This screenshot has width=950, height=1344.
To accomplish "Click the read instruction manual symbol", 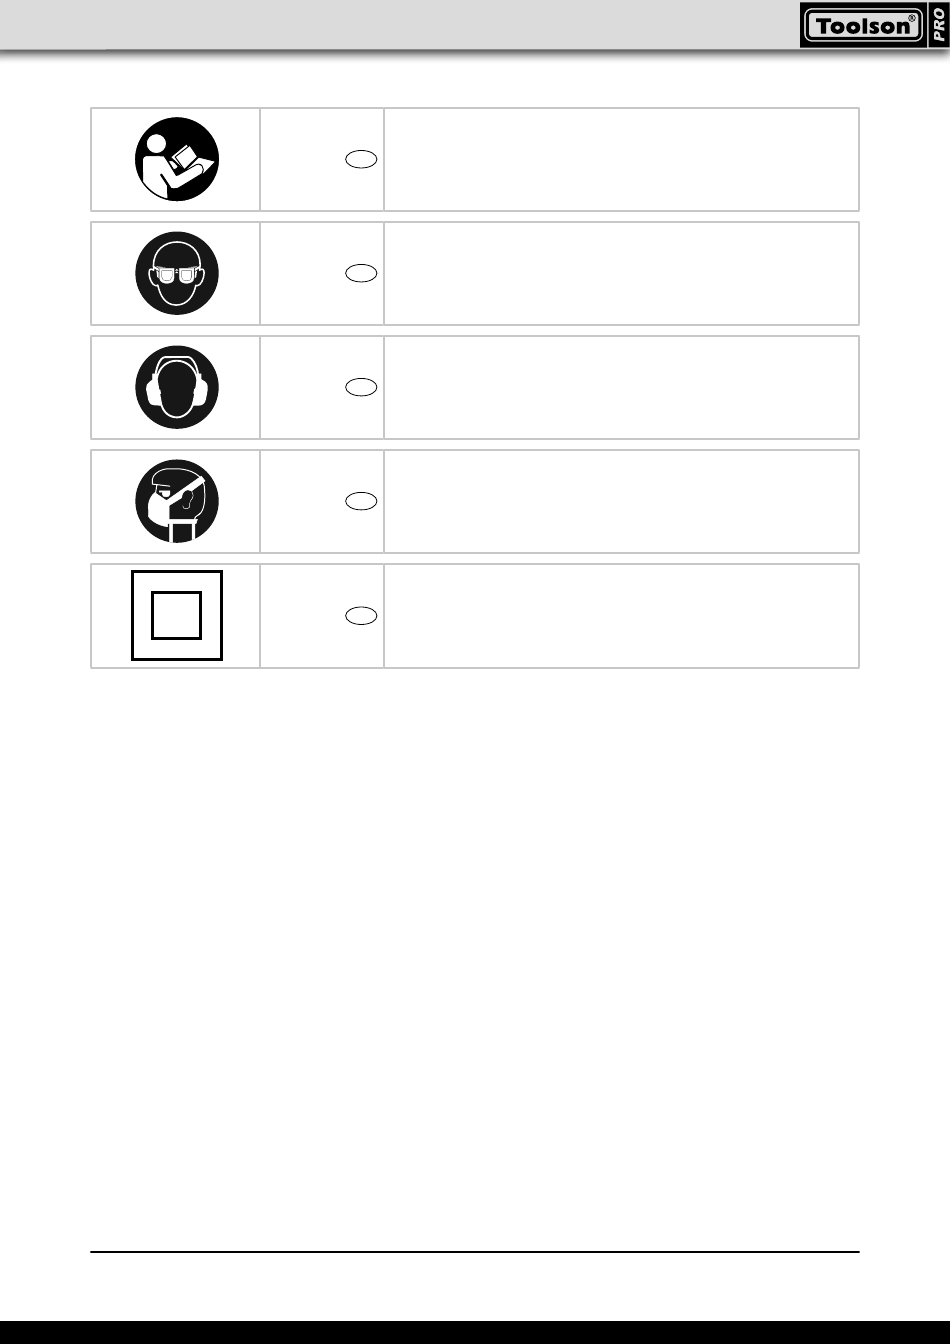I will [x=177, y=160].
